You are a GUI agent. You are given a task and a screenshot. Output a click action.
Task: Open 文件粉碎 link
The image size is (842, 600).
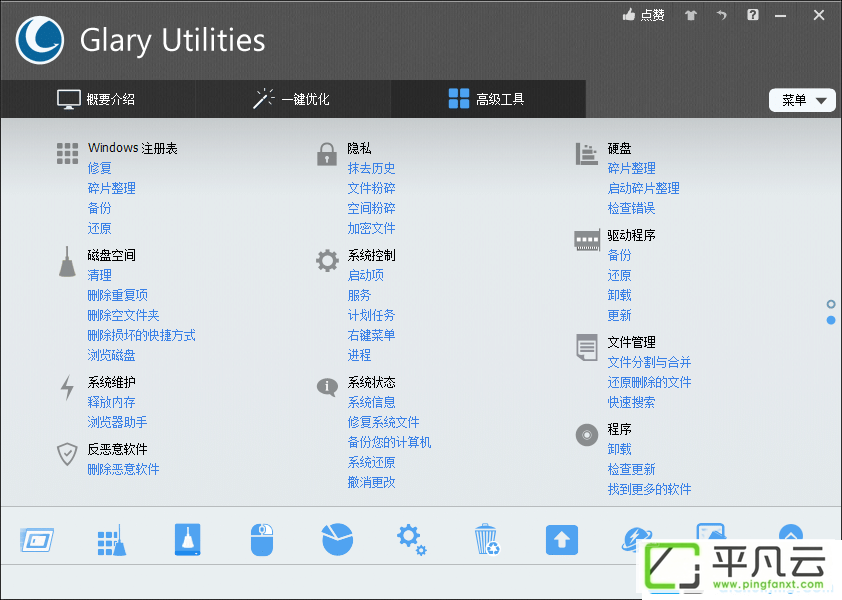point(372,188)
